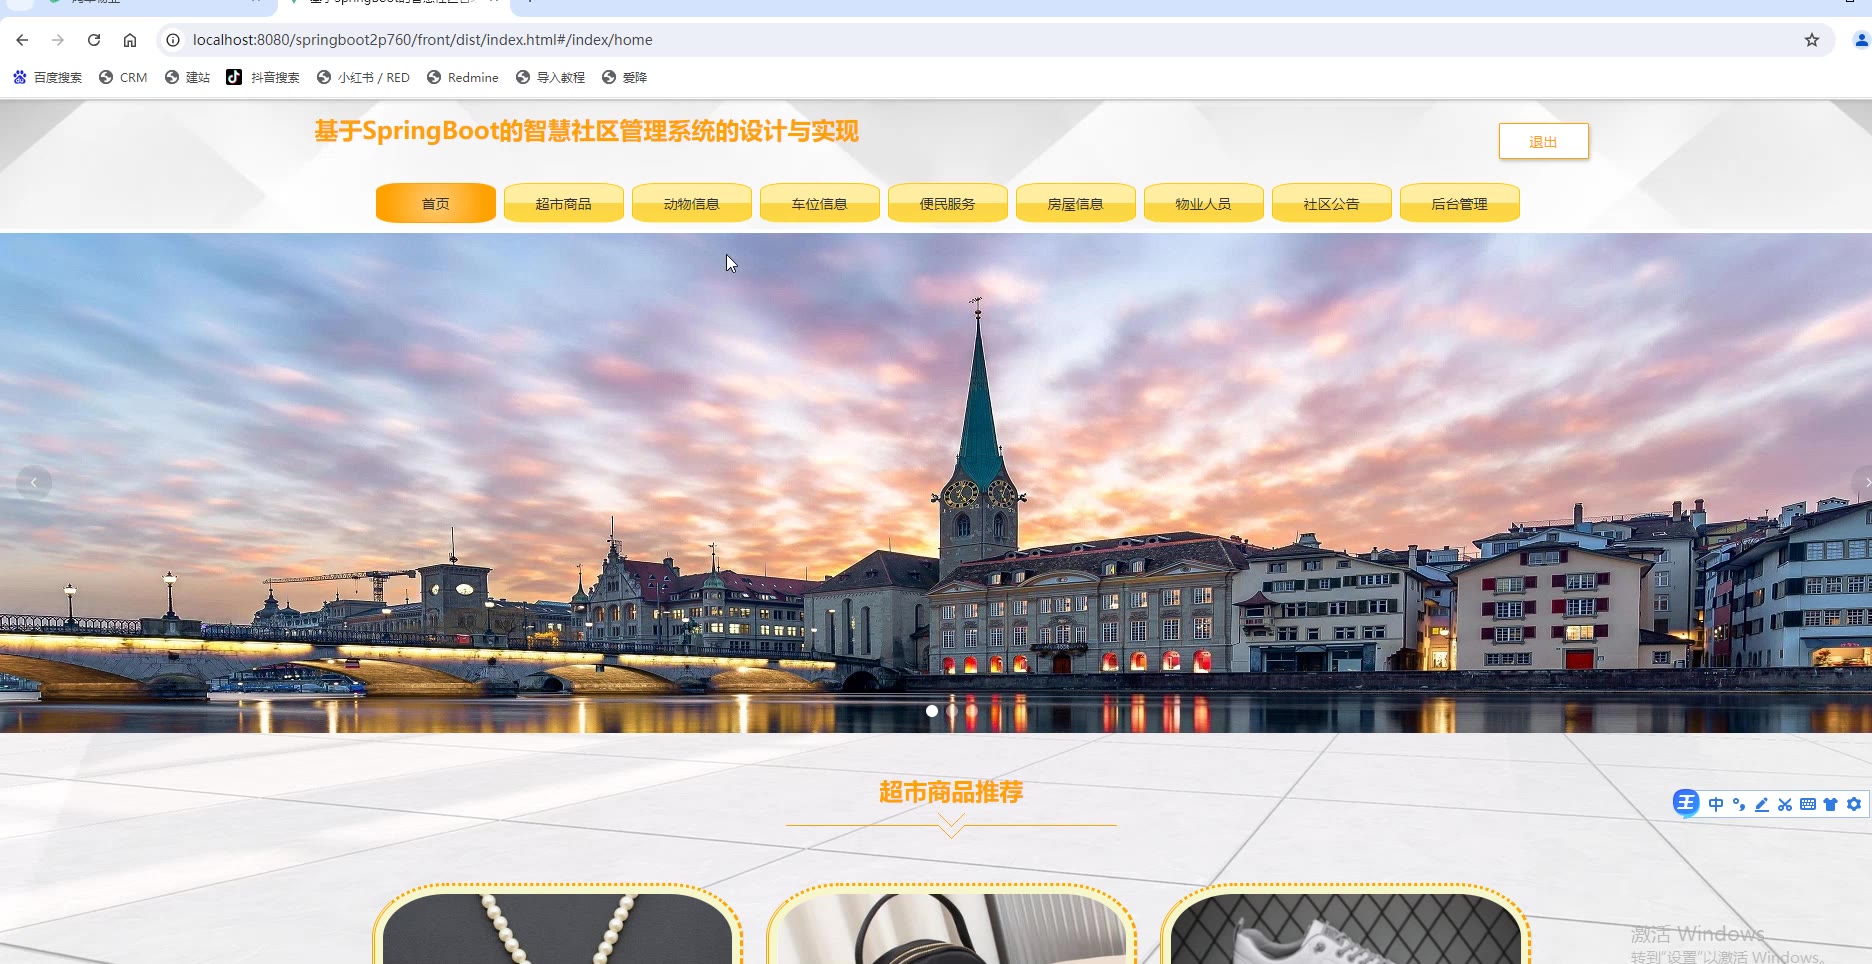Click the 退出 logout button

point(1543,141)
